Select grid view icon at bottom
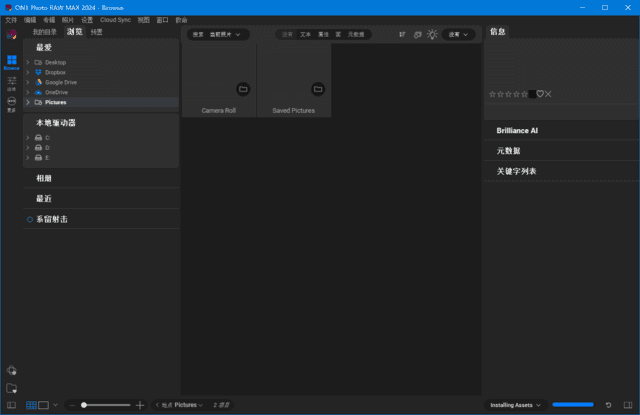 click(x=31, y=405)
